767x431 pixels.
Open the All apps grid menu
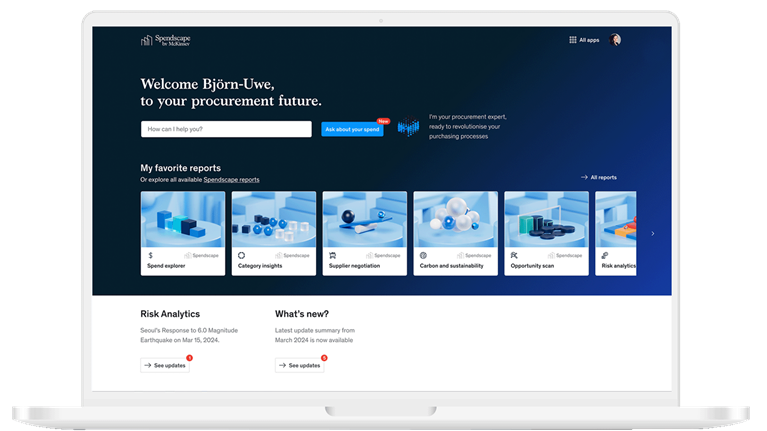click(x=583, y=40)
